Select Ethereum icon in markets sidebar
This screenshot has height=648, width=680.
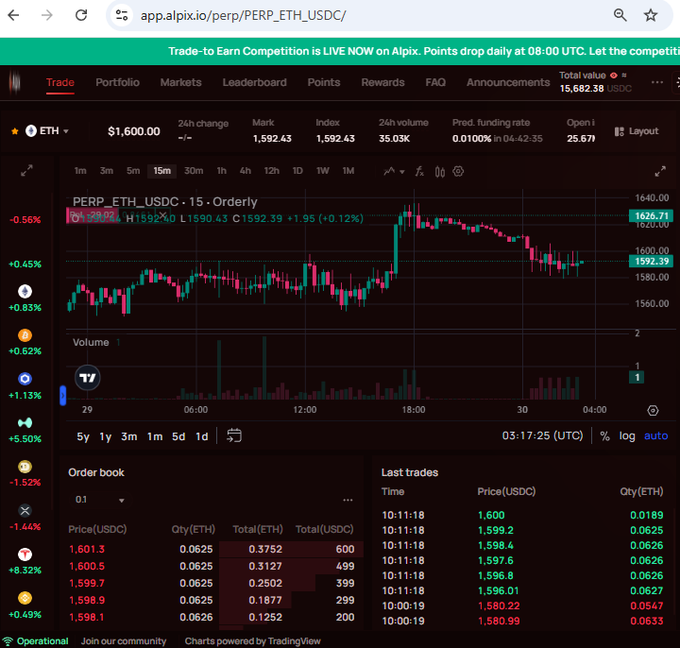(25, 291)
